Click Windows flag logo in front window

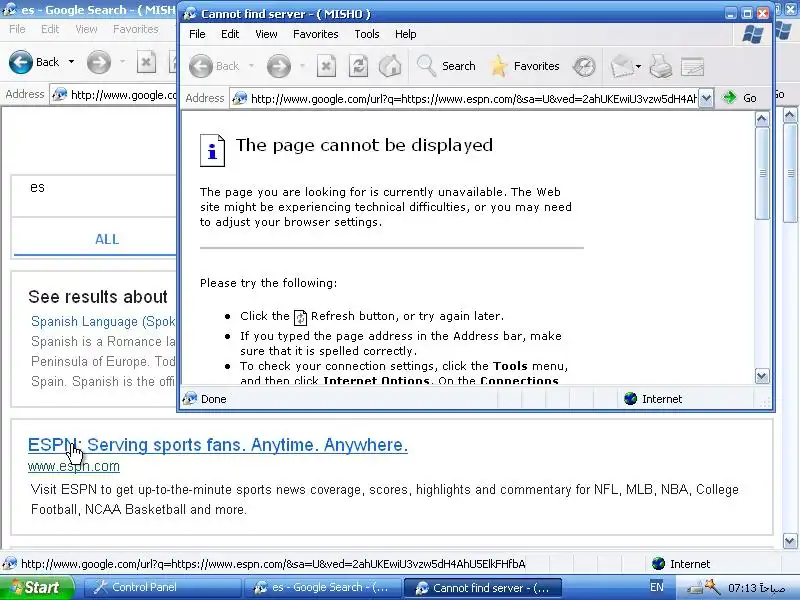[753, 34]
